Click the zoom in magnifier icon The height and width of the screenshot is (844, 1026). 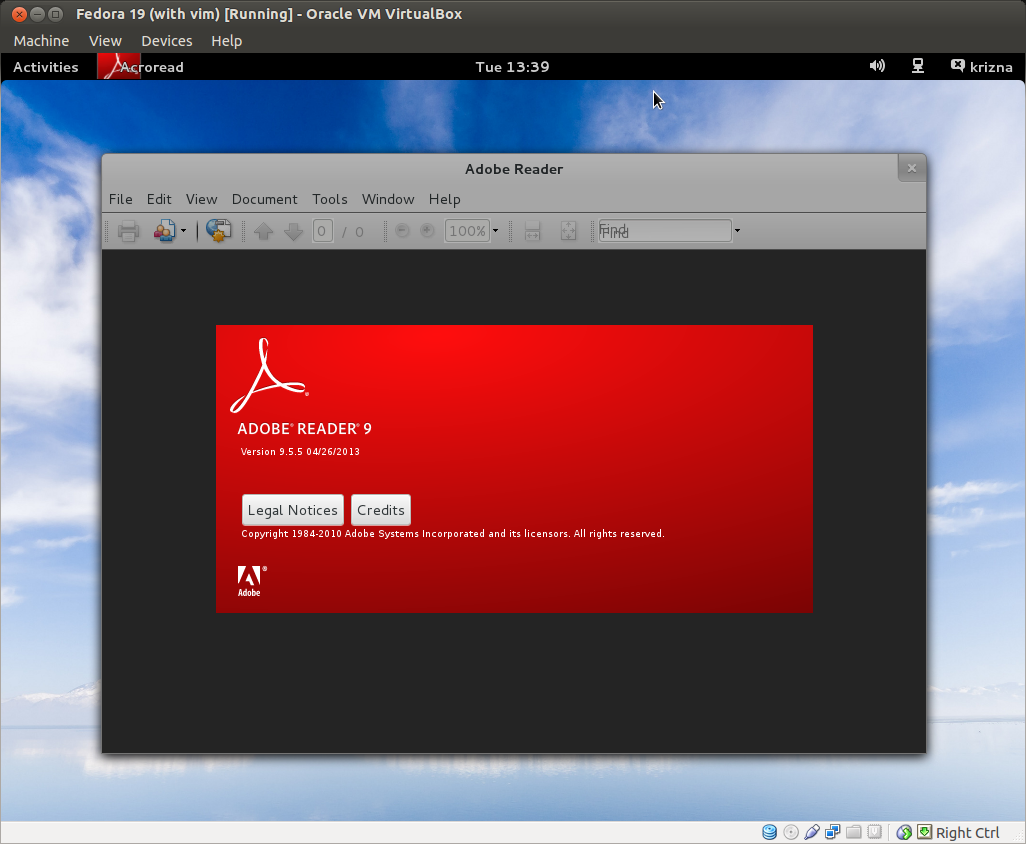[x=427, y=230]
